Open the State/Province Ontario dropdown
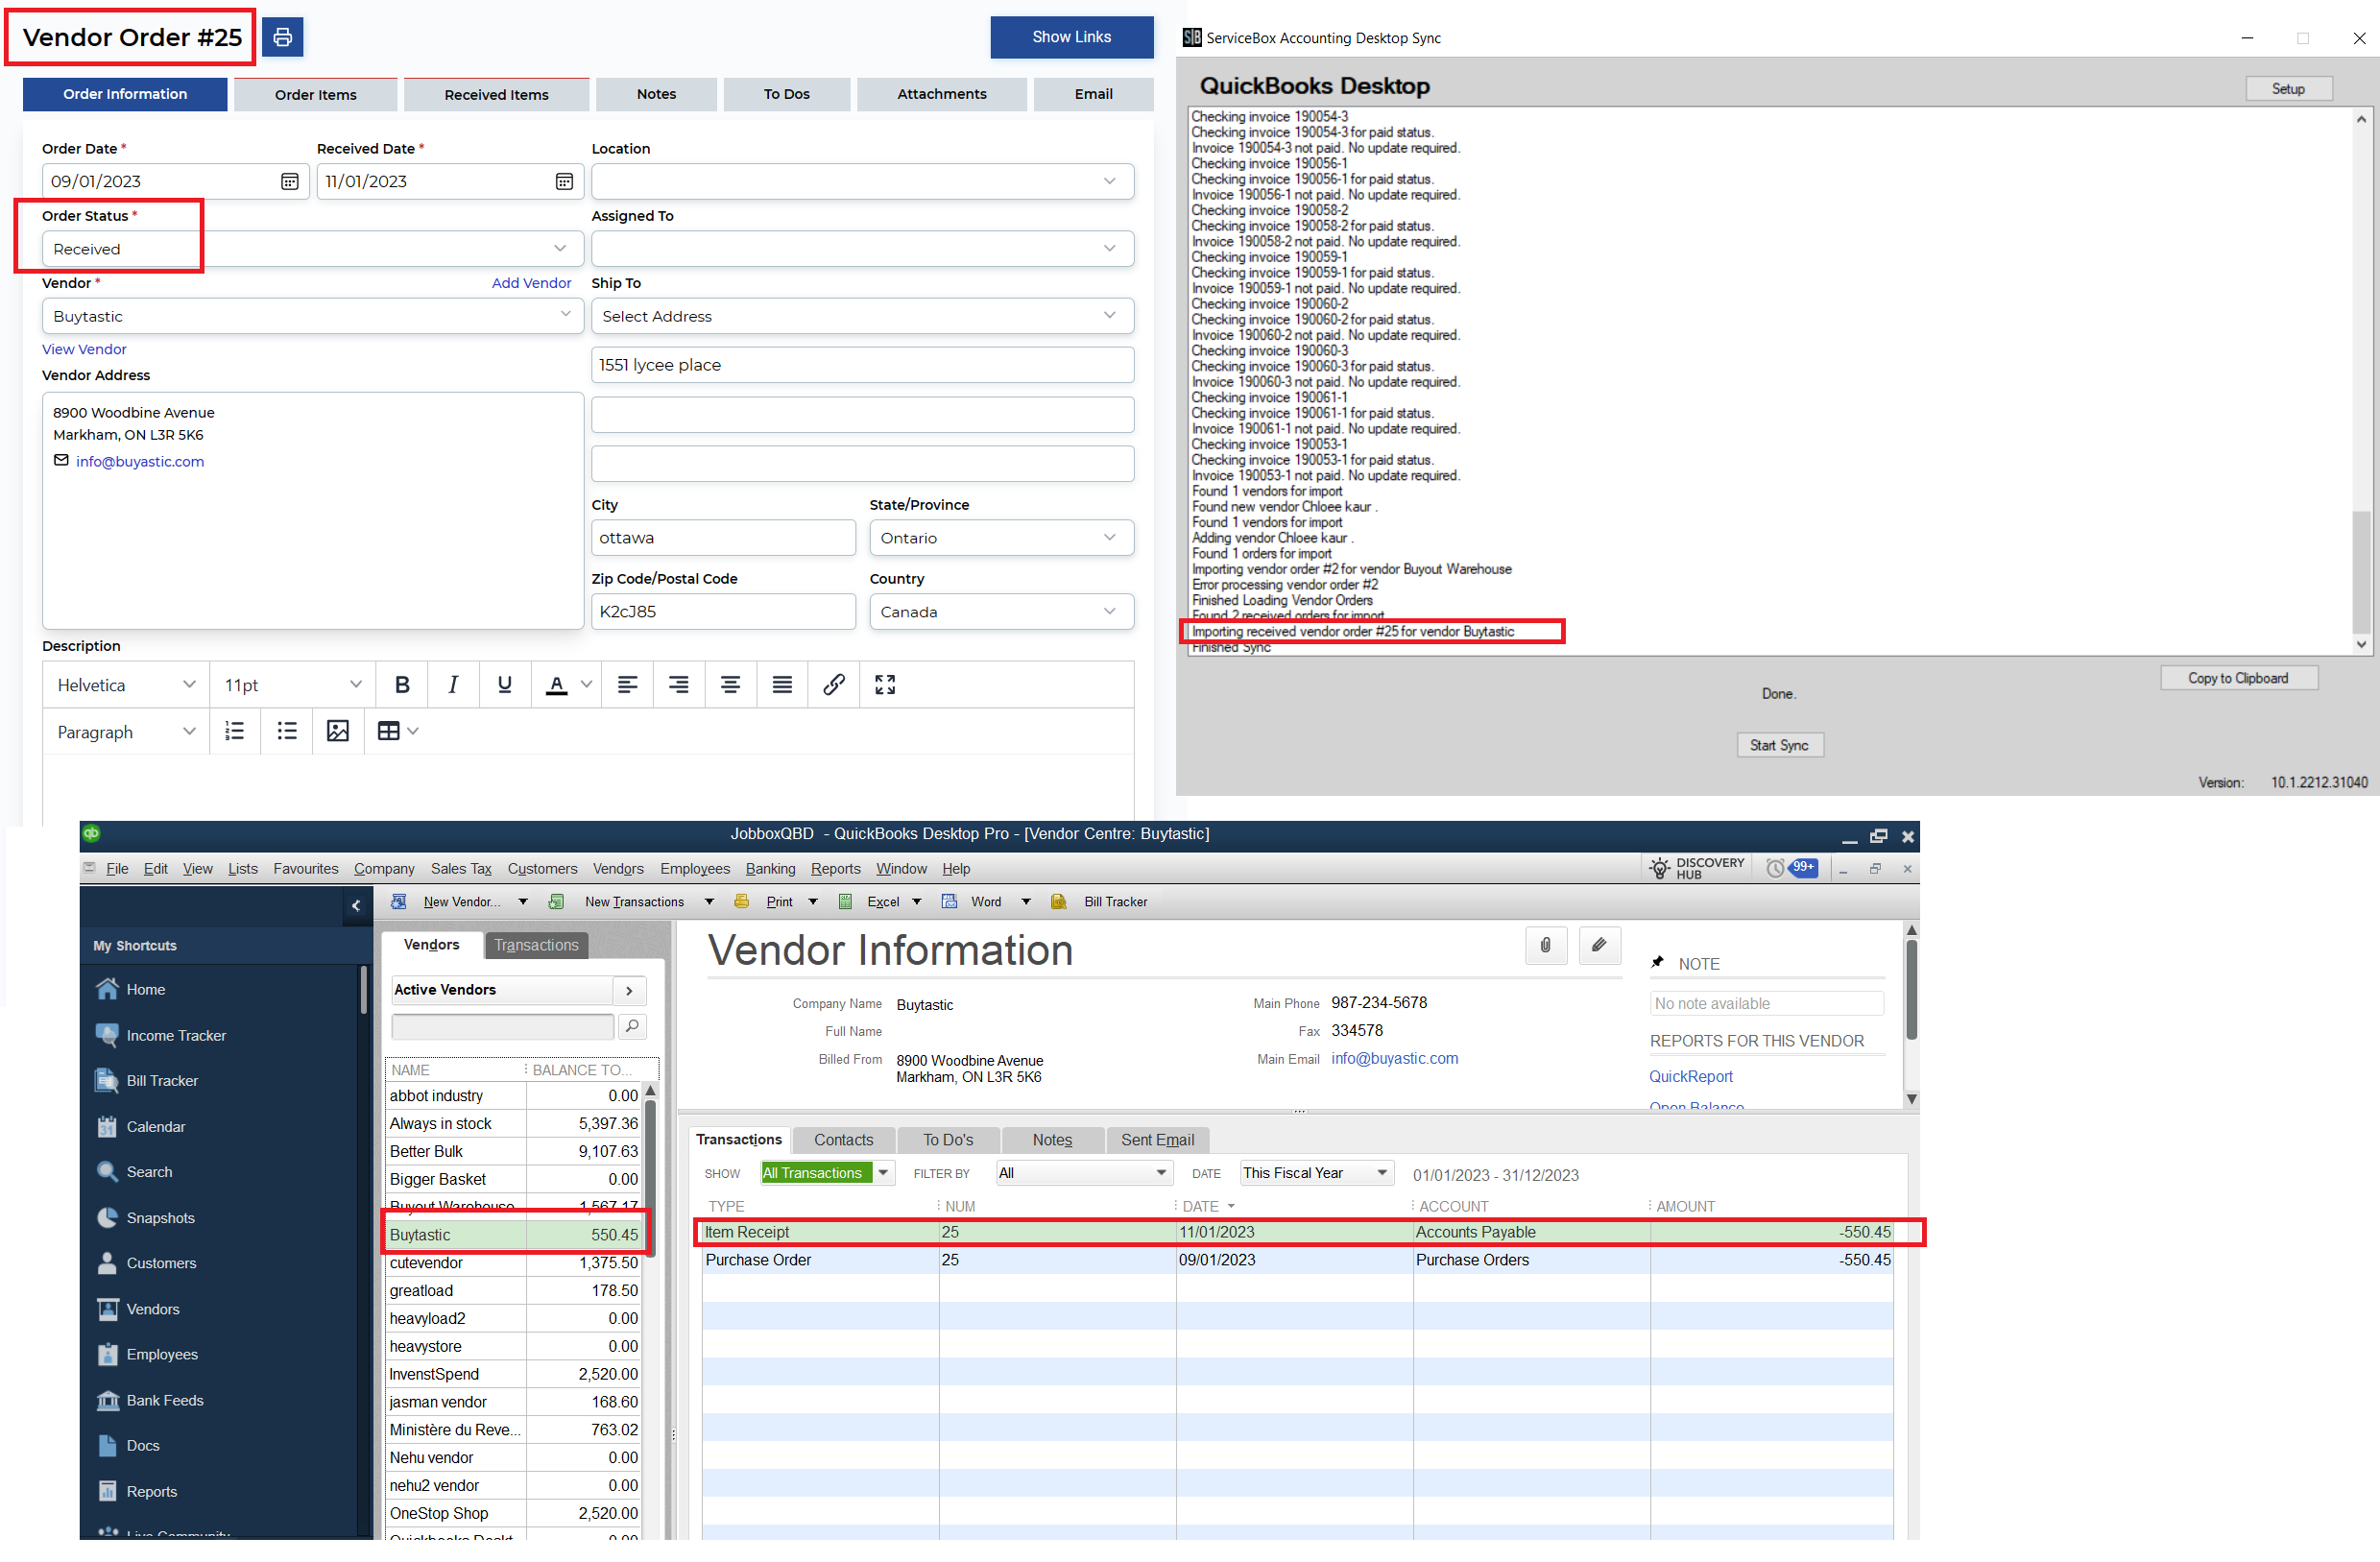Image resolution: width=2380 pixels, height=1562 pixels. pyautogui.click(x=1108, y=538)
